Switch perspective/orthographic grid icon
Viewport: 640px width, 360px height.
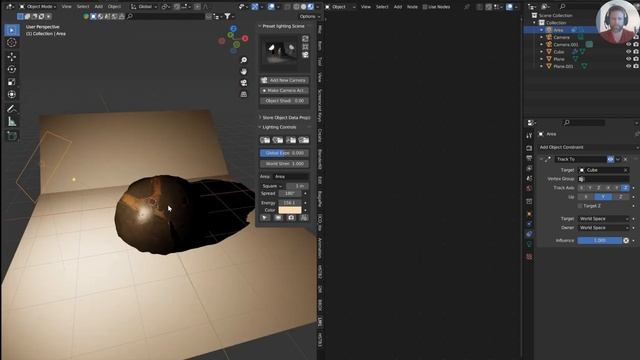(x=244, y=94)
